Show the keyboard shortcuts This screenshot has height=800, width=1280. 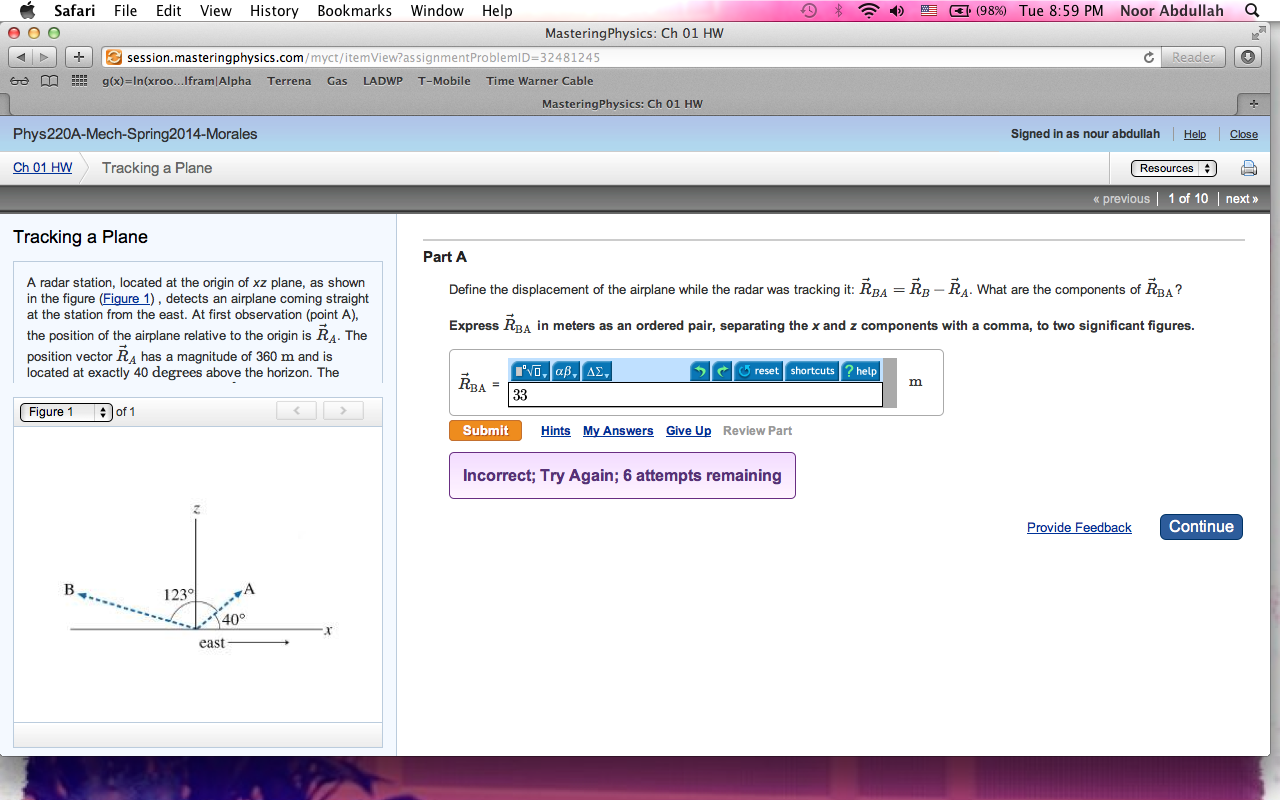[x=812, y=371]
